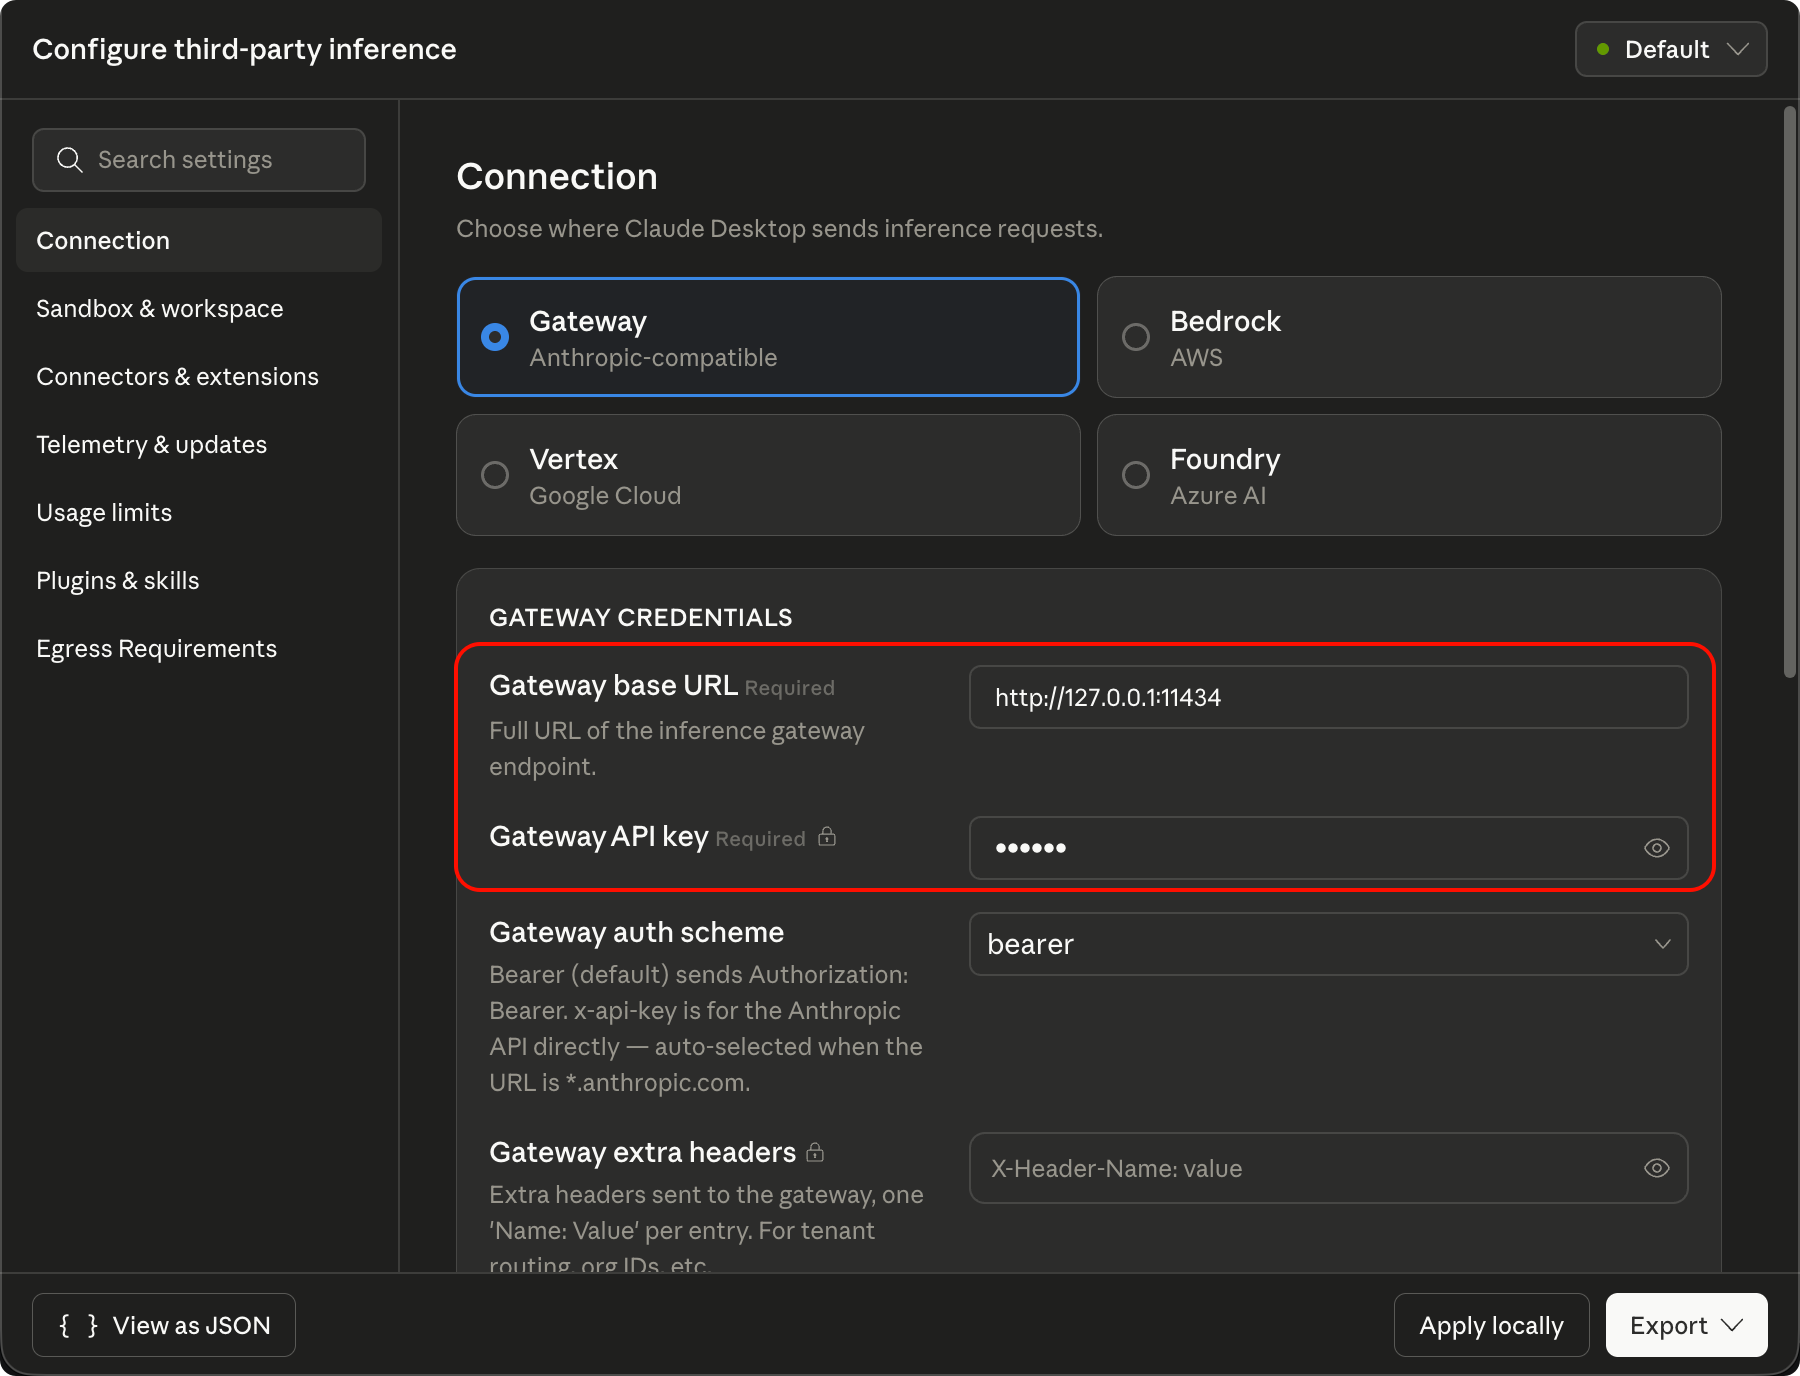
Task: Click the lock icon beside Gateway extra headers
Action: (x=815, y=1152)
